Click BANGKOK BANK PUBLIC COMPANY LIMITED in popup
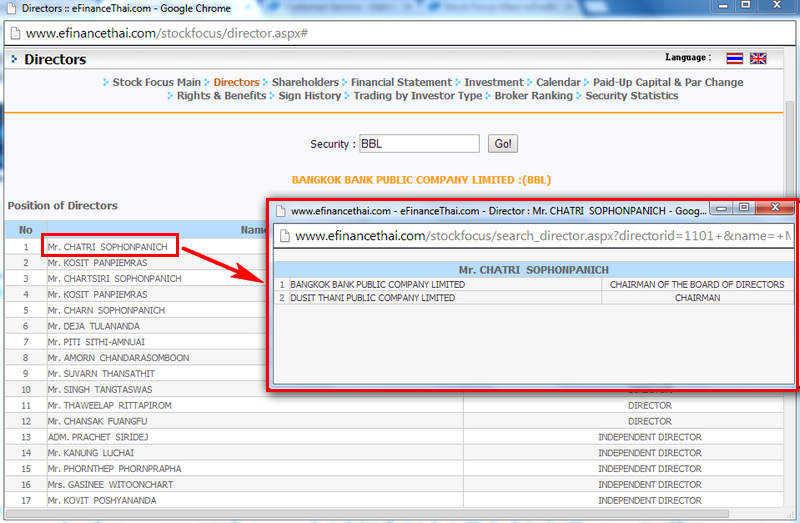 click(x=378, y=284)
